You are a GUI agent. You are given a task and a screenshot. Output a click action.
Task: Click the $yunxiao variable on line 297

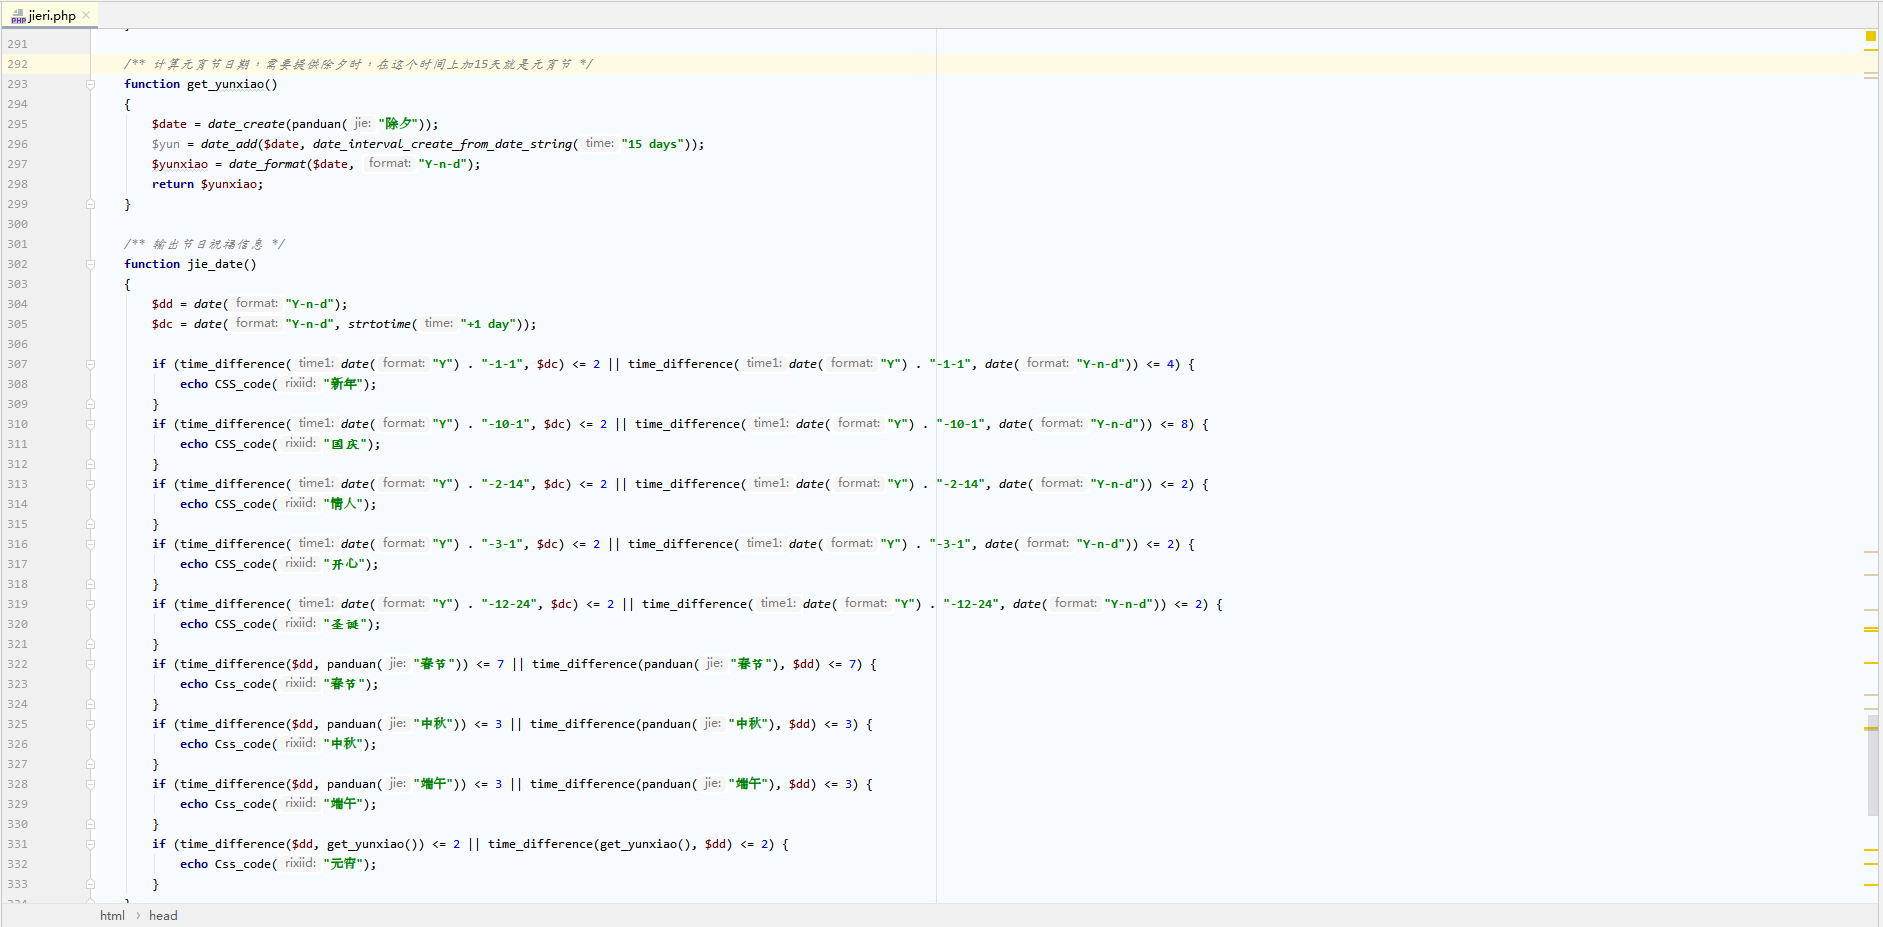pyautogui.click(x=180, y=164)
